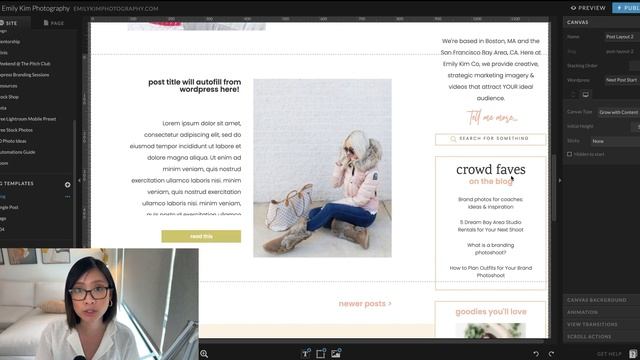Edit the Stacking Order value
Screen dimensions: 640x360
coord(634,66)
